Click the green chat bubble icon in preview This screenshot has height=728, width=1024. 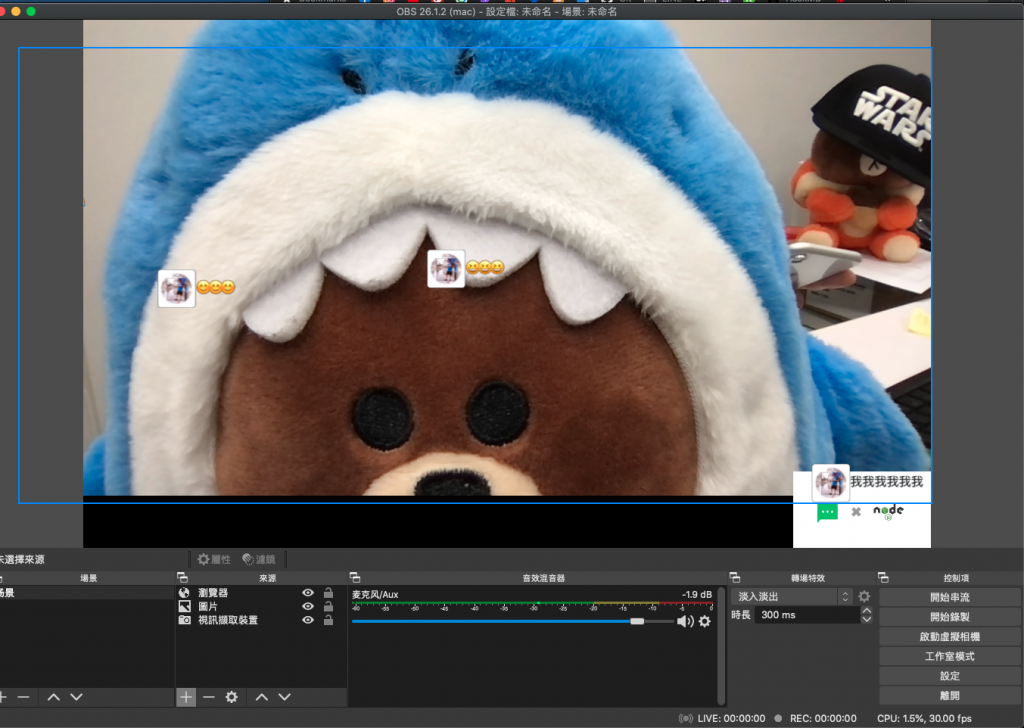pos(827,512)
